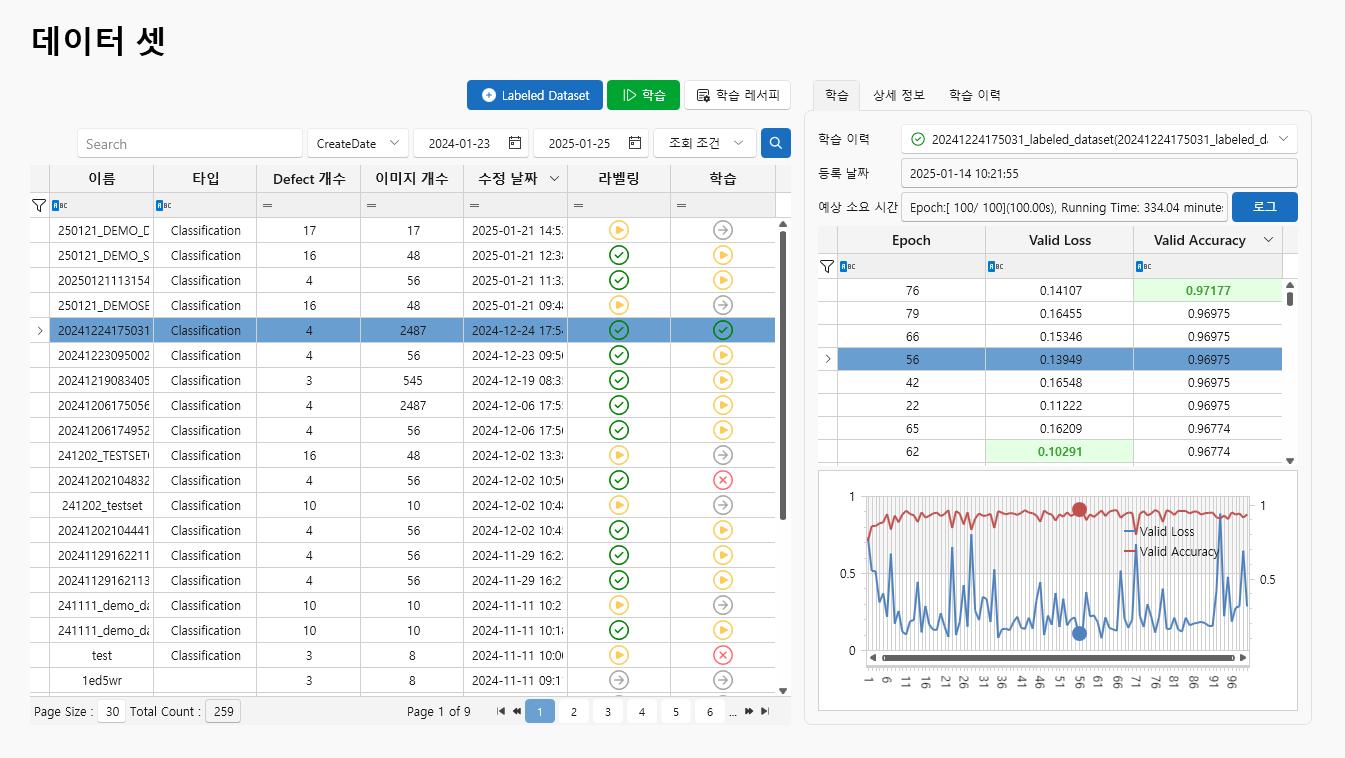This screenshot has height=758, width=1345.
Task: Click the blue search magnifier button
Action: tap(775, 143)
